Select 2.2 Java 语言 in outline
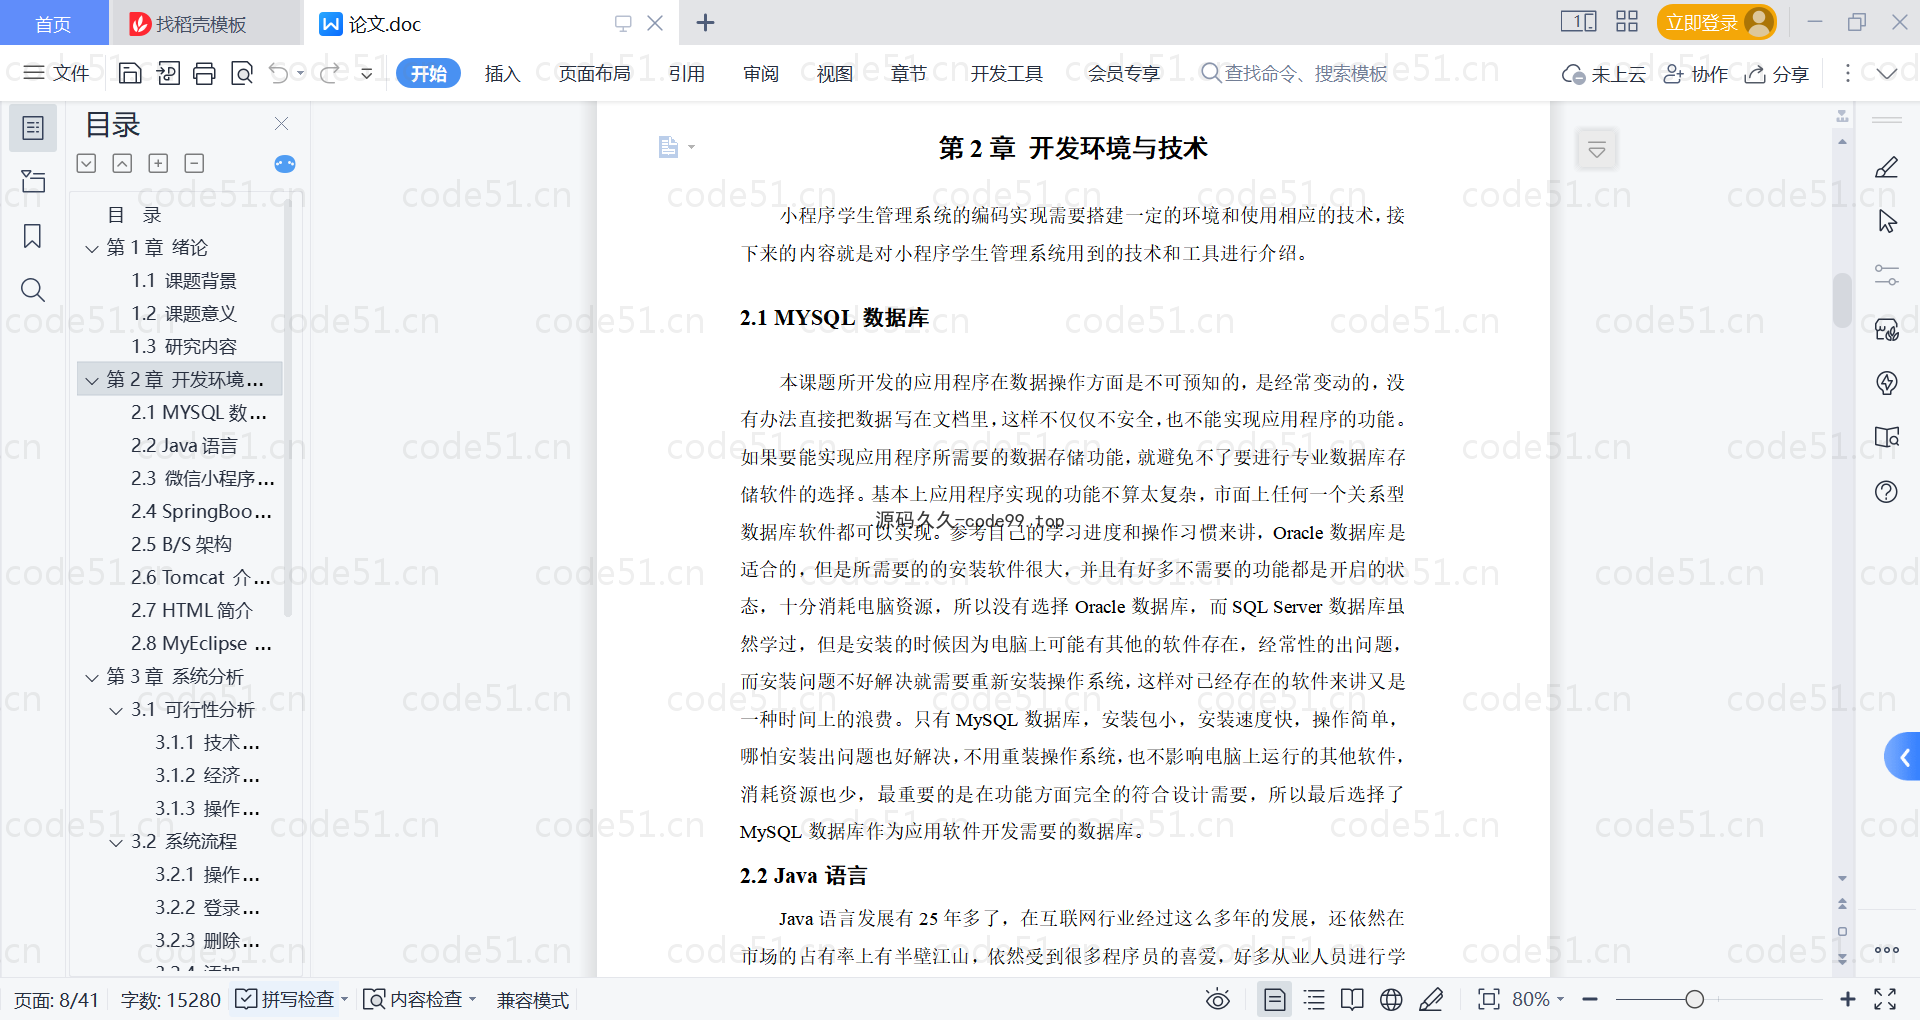Screen dimensions: 1920x1020 click(x=184, y=446)
